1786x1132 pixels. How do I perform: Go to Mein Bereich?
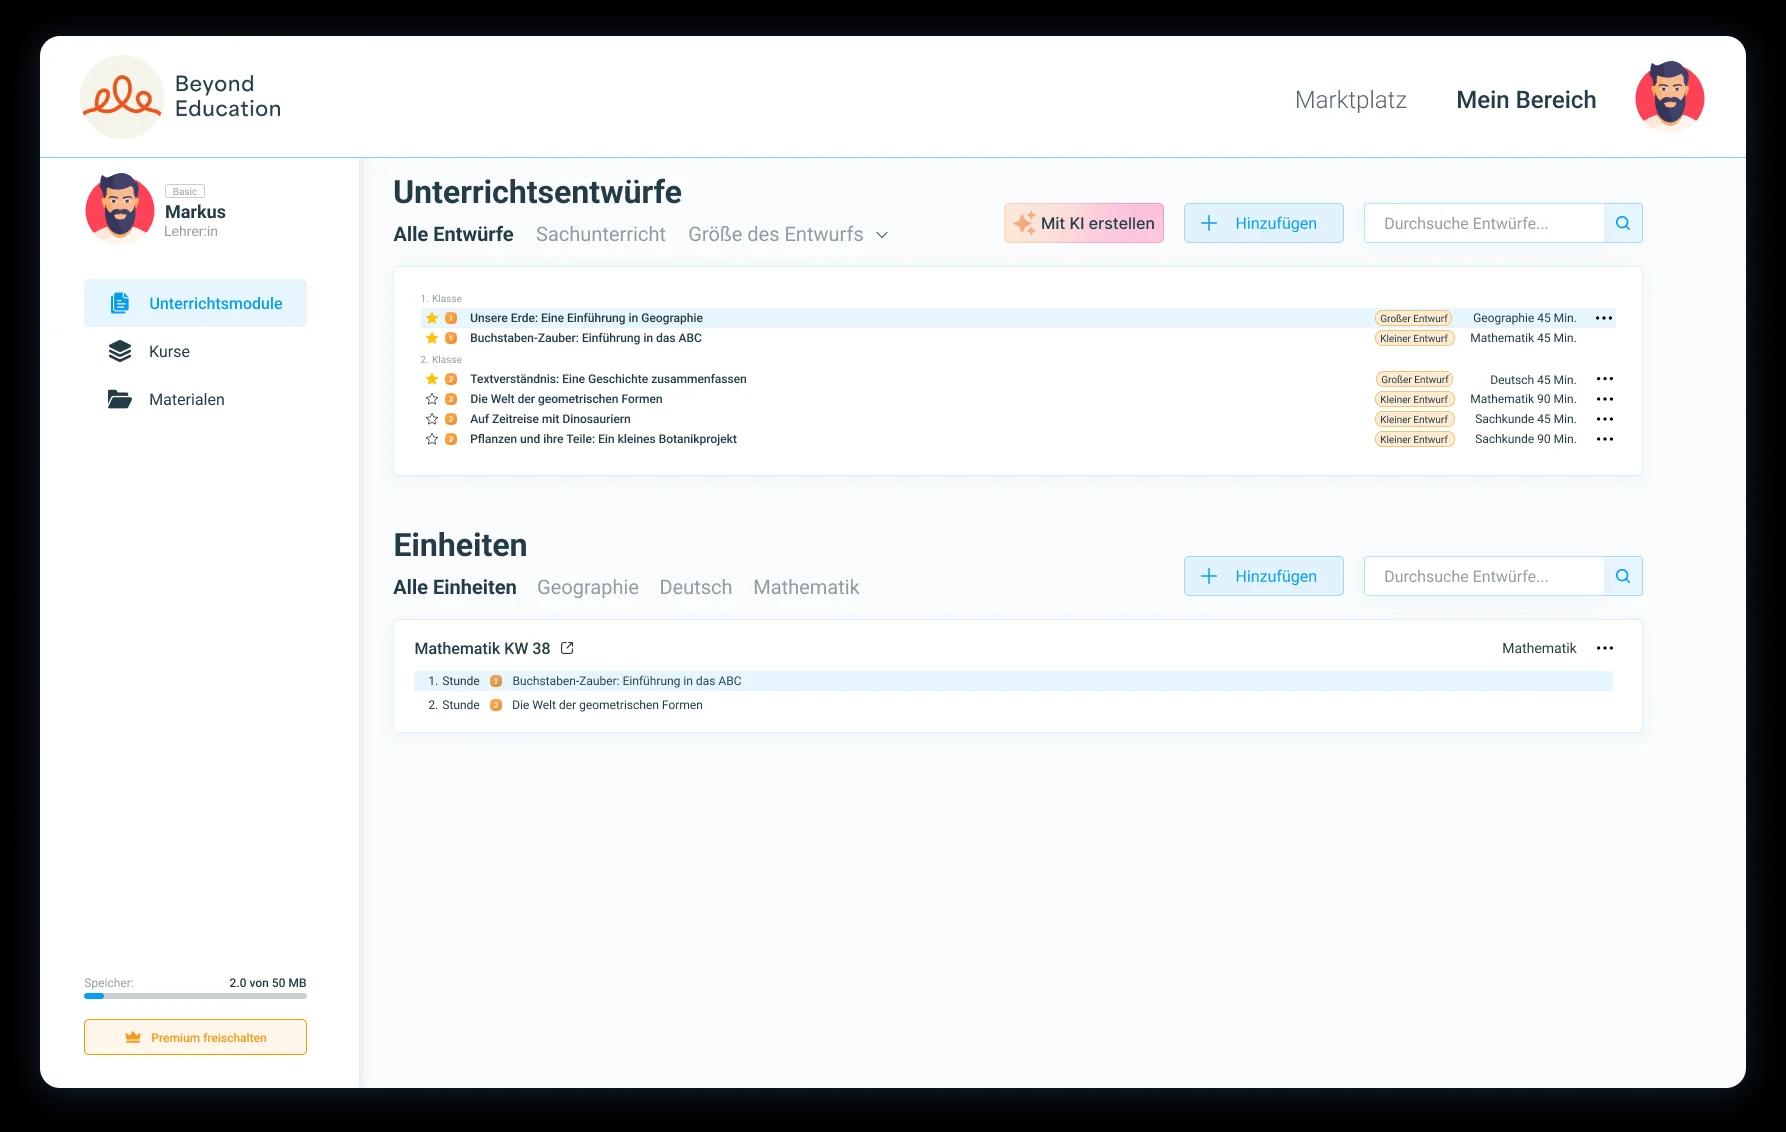click(x=1526, y=100)
